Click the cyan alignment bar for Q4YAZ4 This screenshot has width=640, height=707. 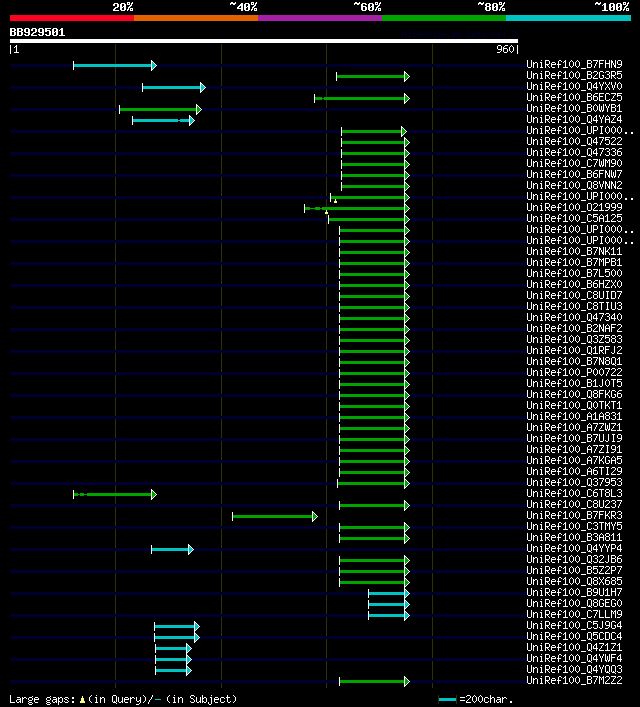[163, 120]
